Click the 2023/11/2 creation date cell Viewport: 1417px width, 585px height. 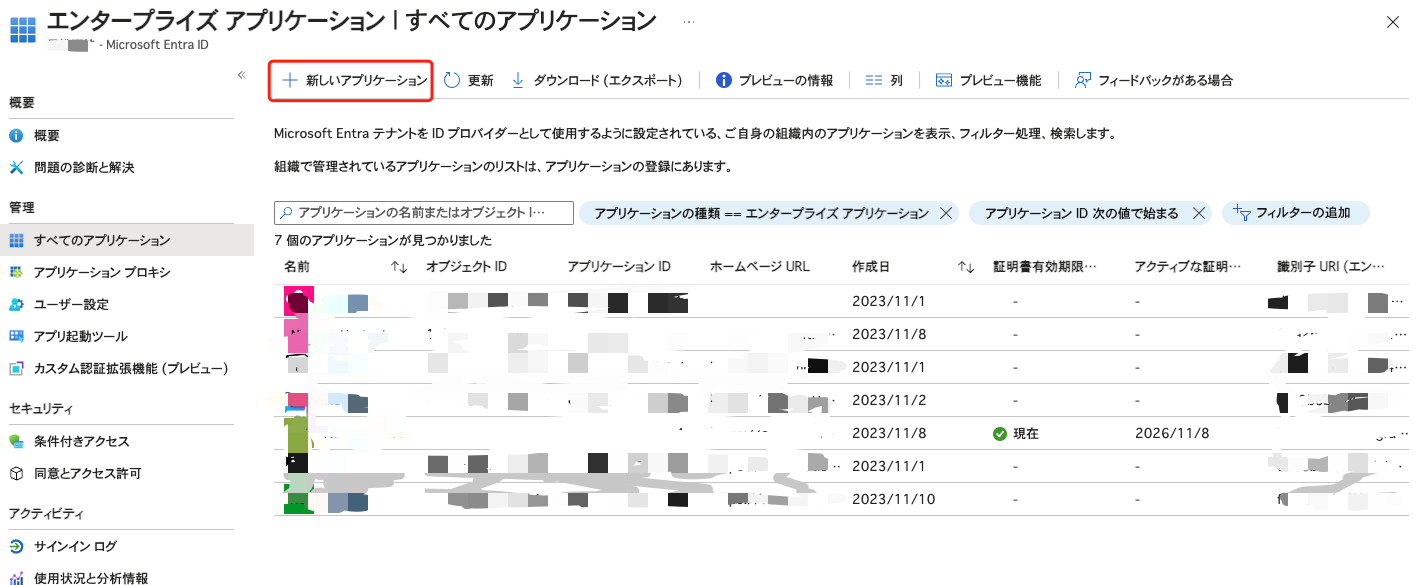889,401
